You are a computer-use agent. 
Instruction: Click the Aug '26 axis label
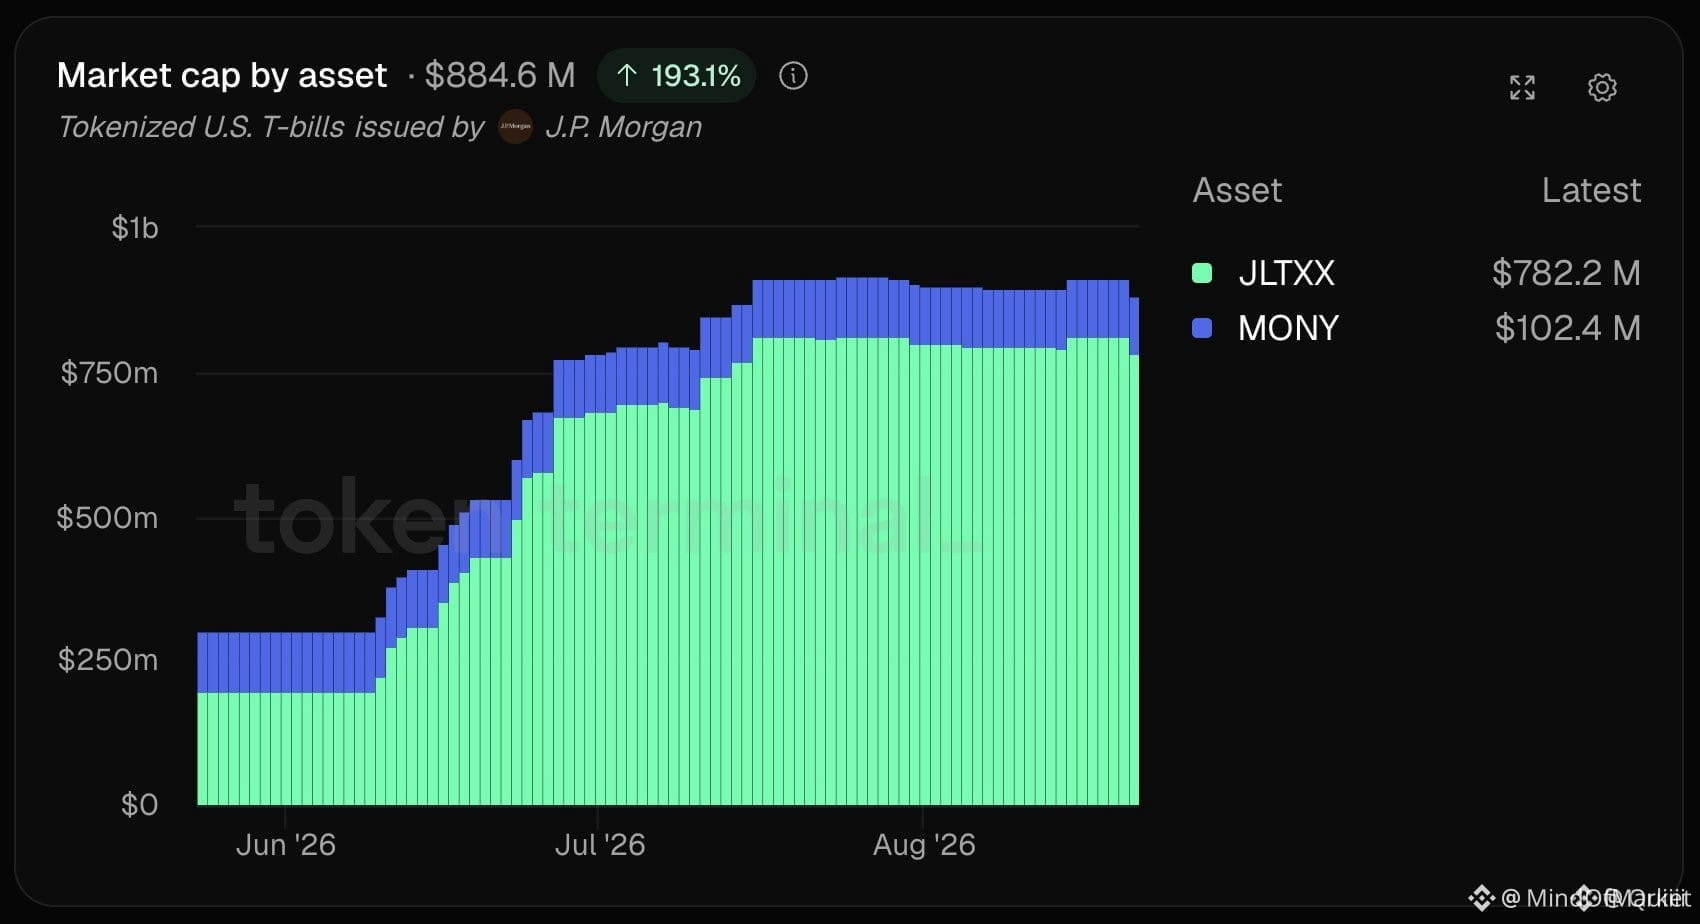(x=924, y=845)
